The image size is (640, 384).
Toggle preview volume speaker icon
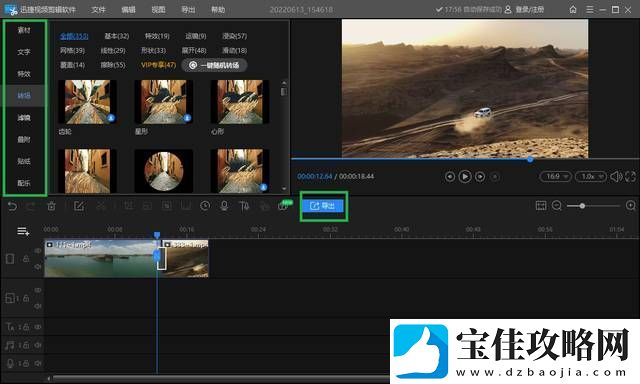pyautogui.click(x=616, y=177)
